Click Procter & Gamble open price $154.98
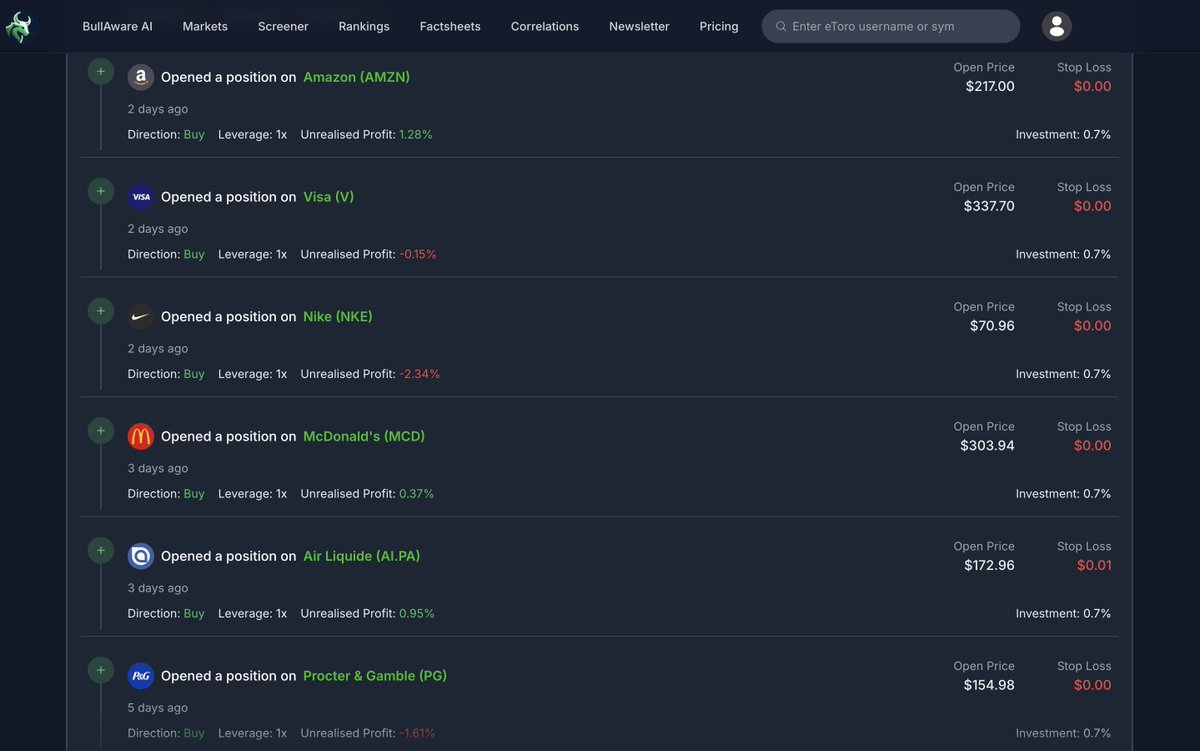1200x751 pixels. 989,685
